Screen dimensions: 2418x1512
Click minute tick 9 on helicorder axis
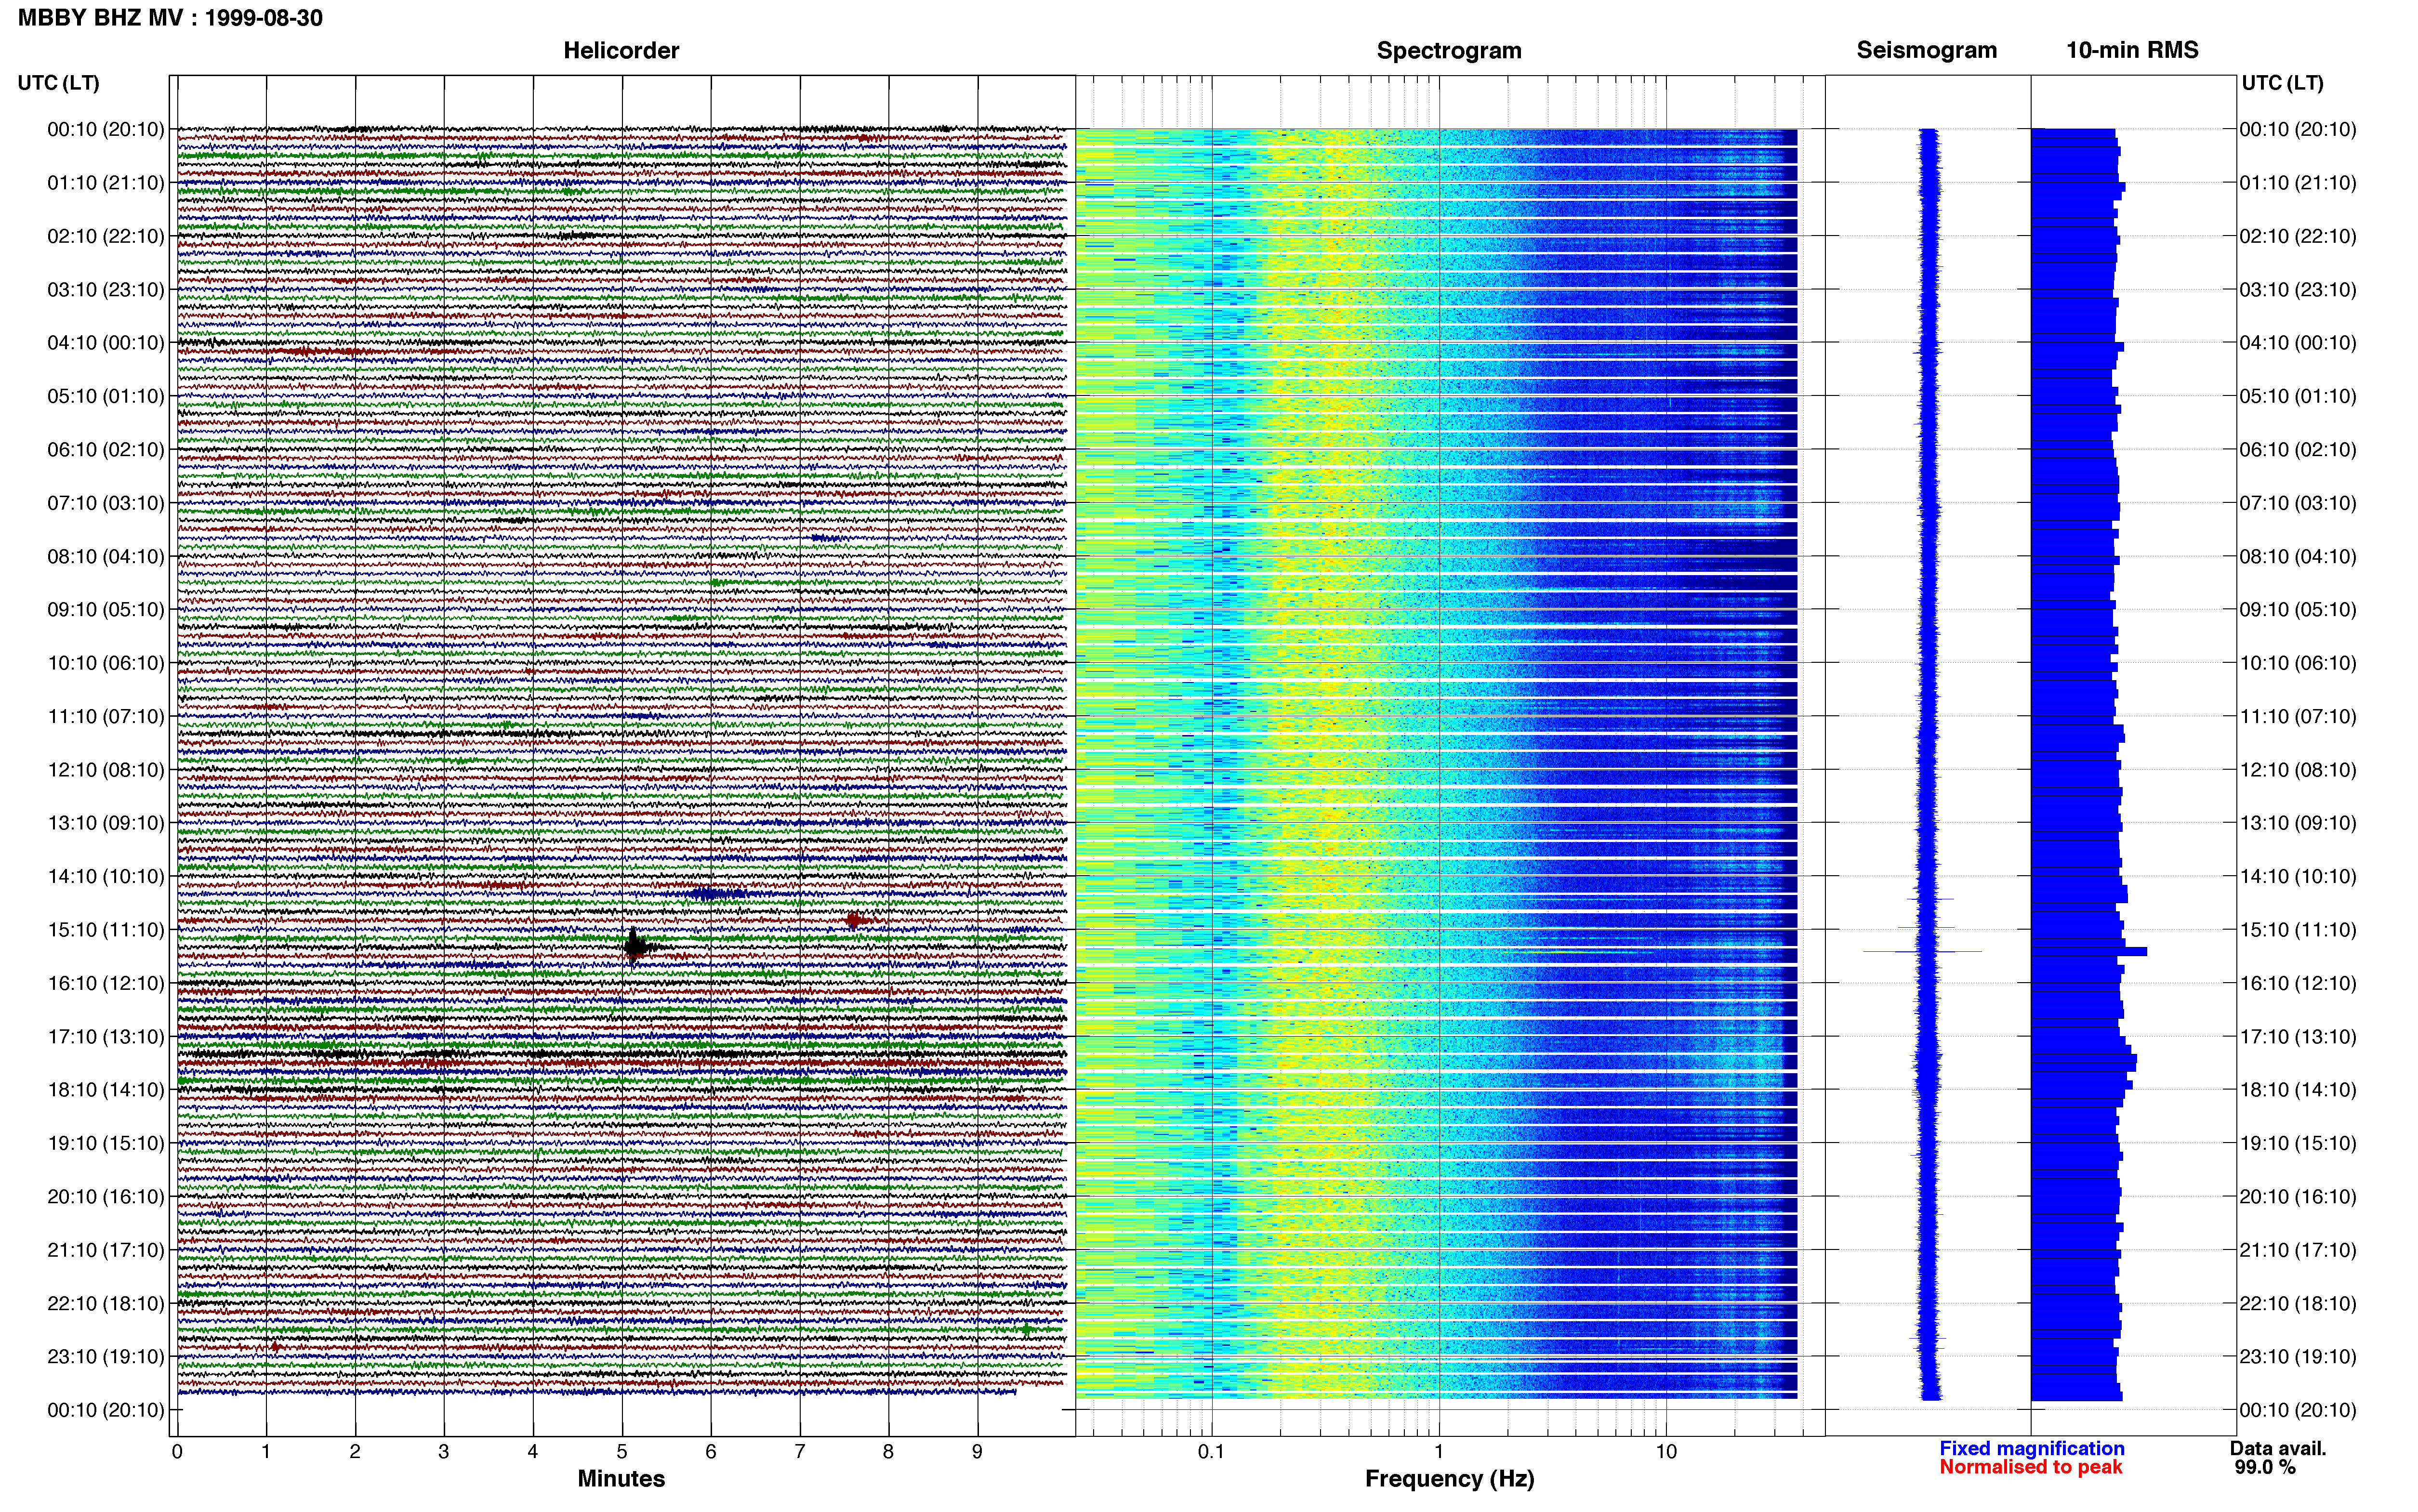977,1451
